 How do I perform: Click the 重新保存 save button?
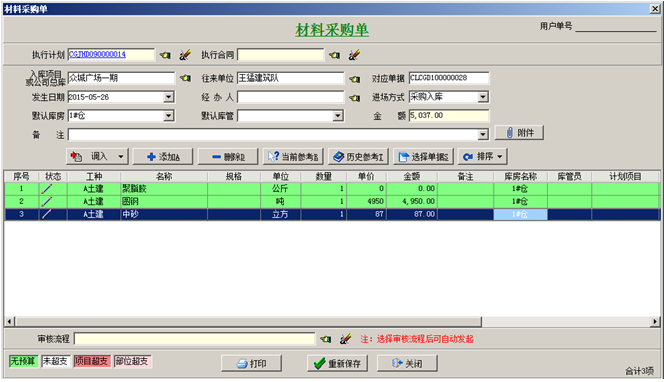(337, 363)
